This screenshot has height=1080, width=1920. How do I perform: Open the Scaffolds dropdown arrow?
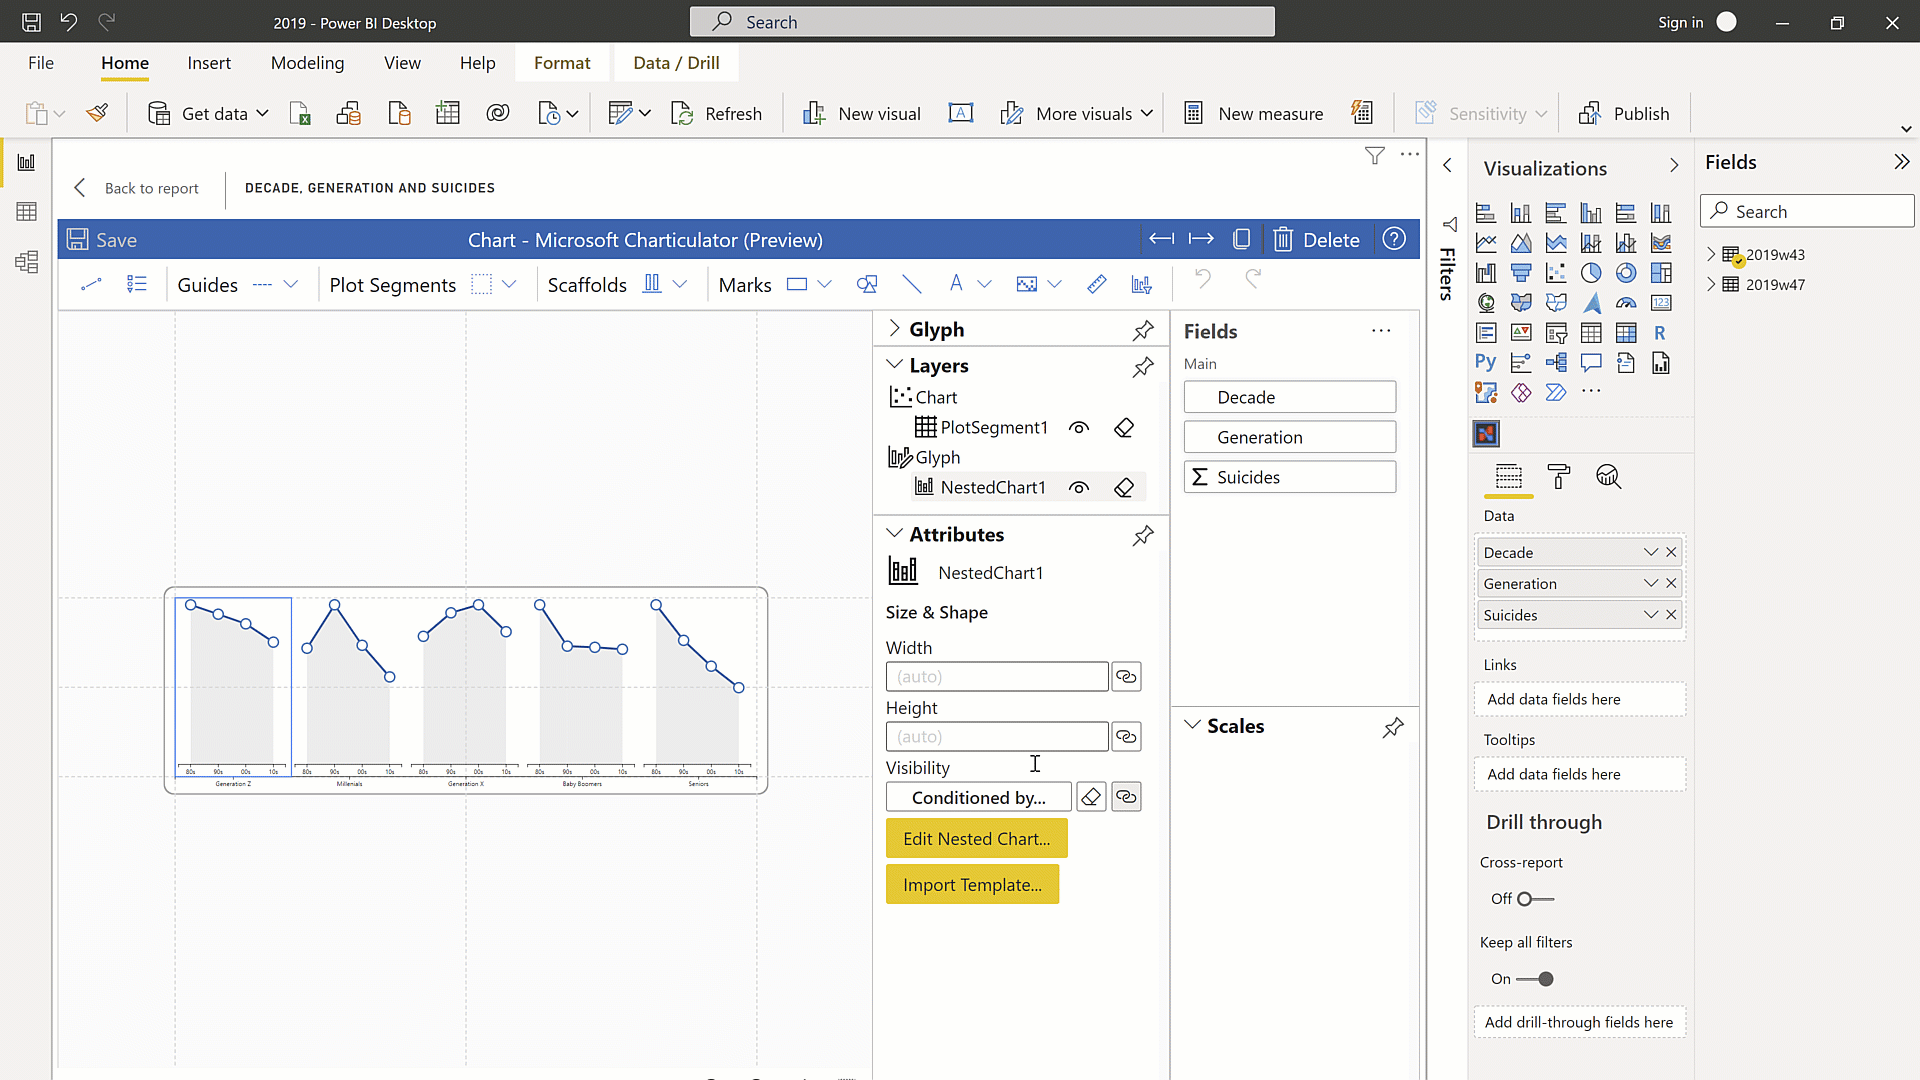(680, 284)
